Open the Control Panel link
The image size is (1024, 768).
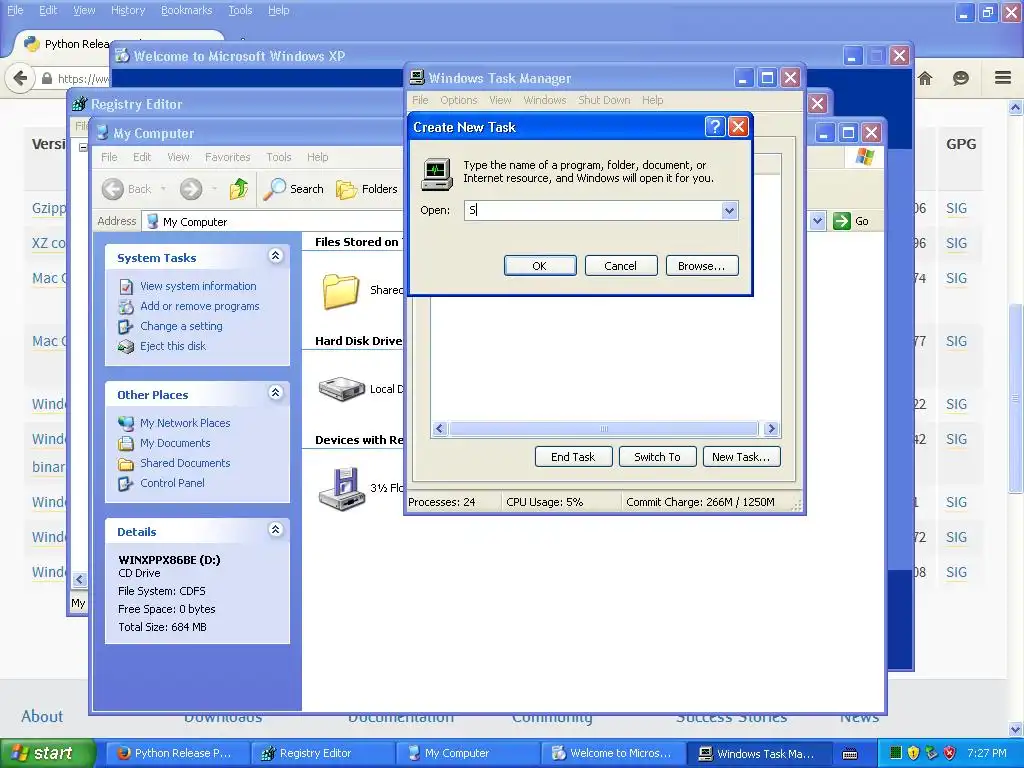coord(172,483)
